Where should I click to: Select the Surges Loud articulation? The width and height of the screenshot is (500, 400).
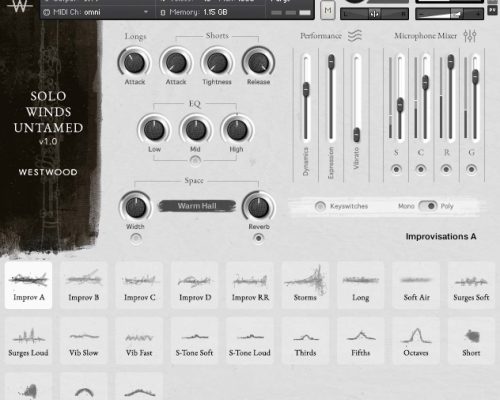point(28,341)
